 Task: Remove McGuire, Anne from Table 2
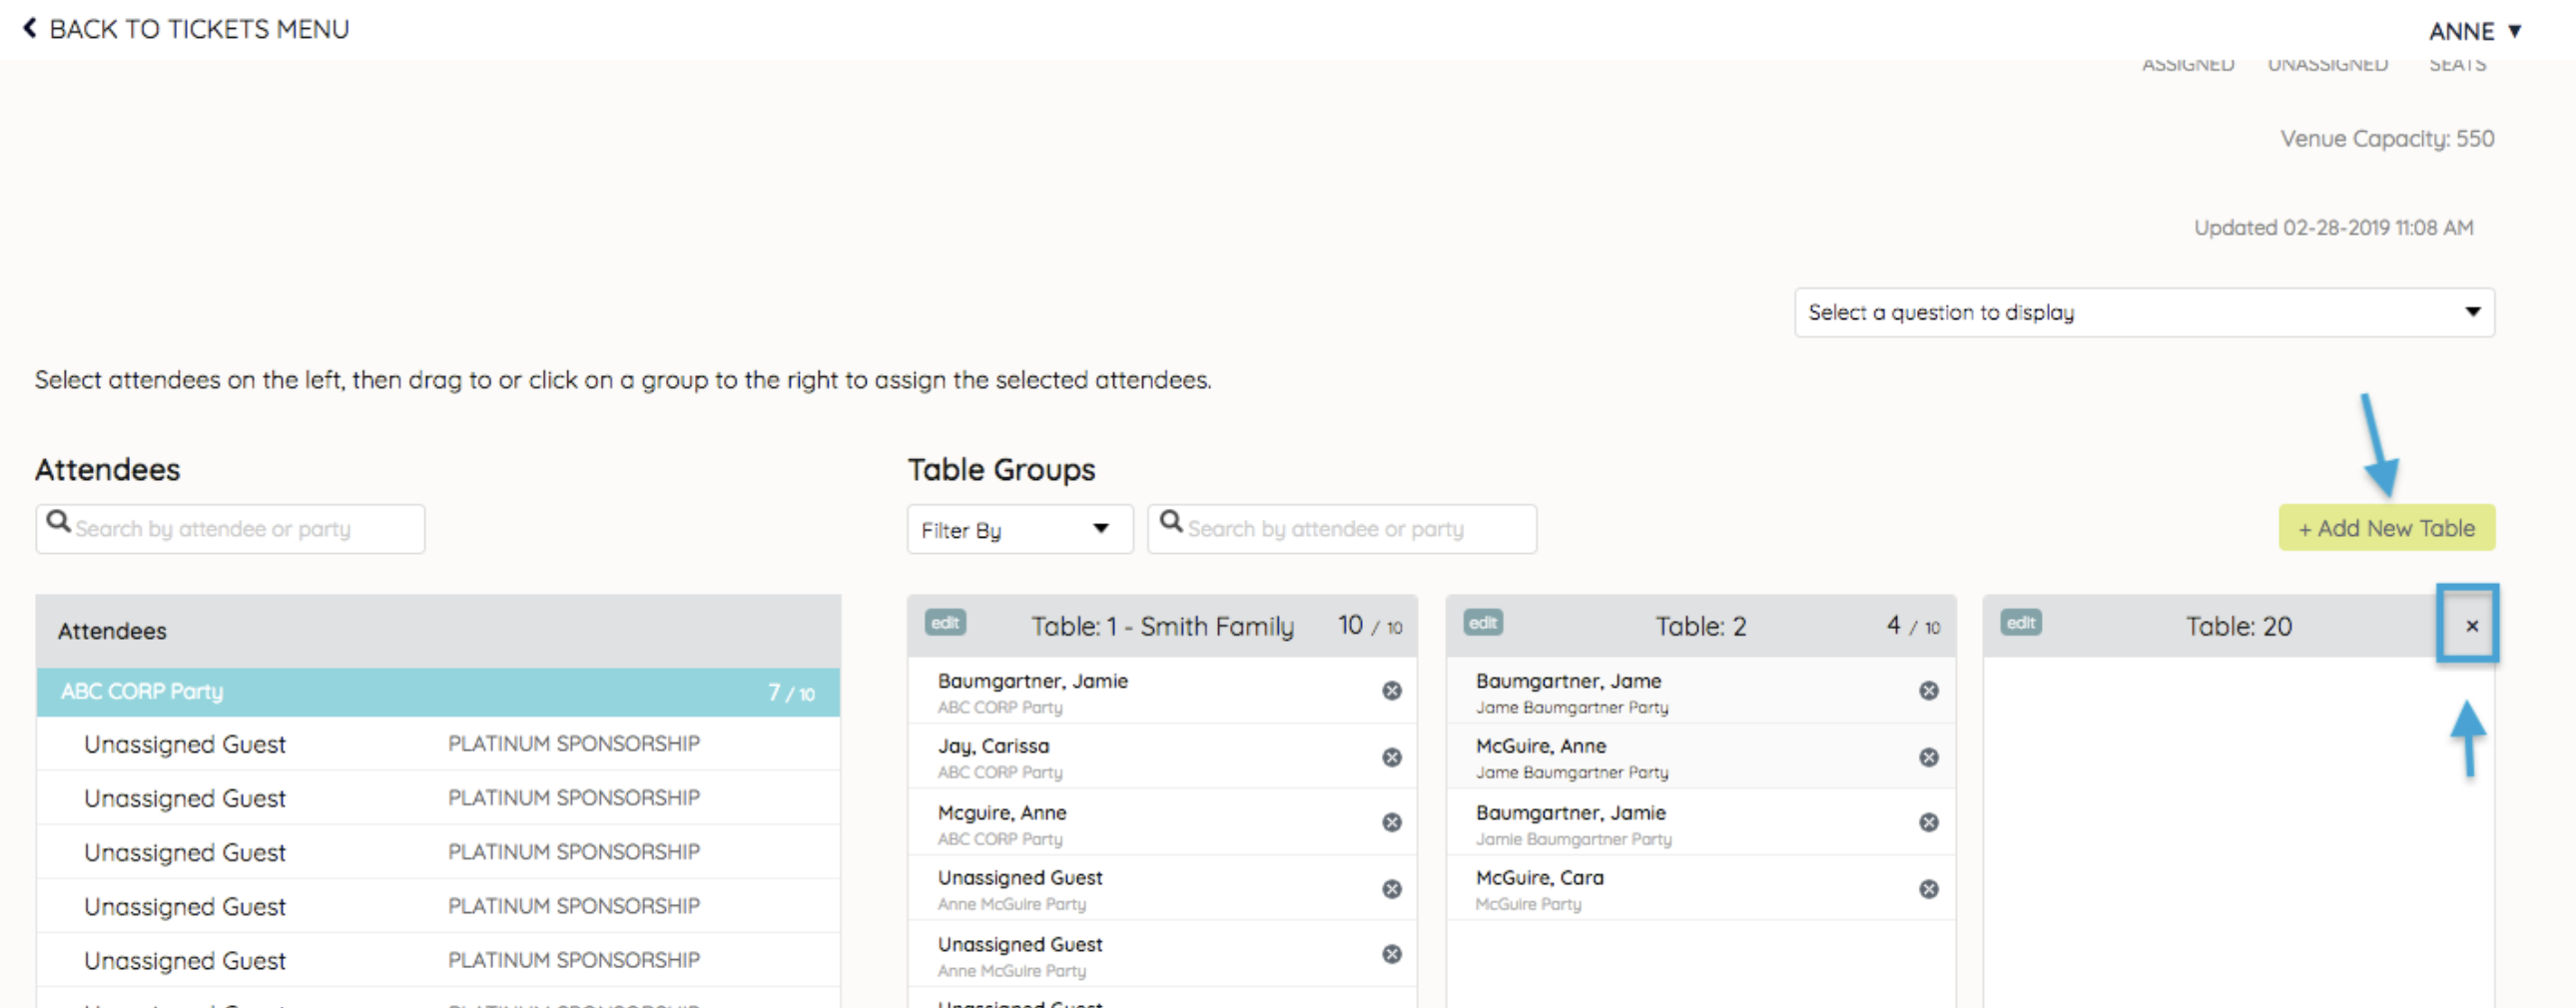coord(1929,757)
